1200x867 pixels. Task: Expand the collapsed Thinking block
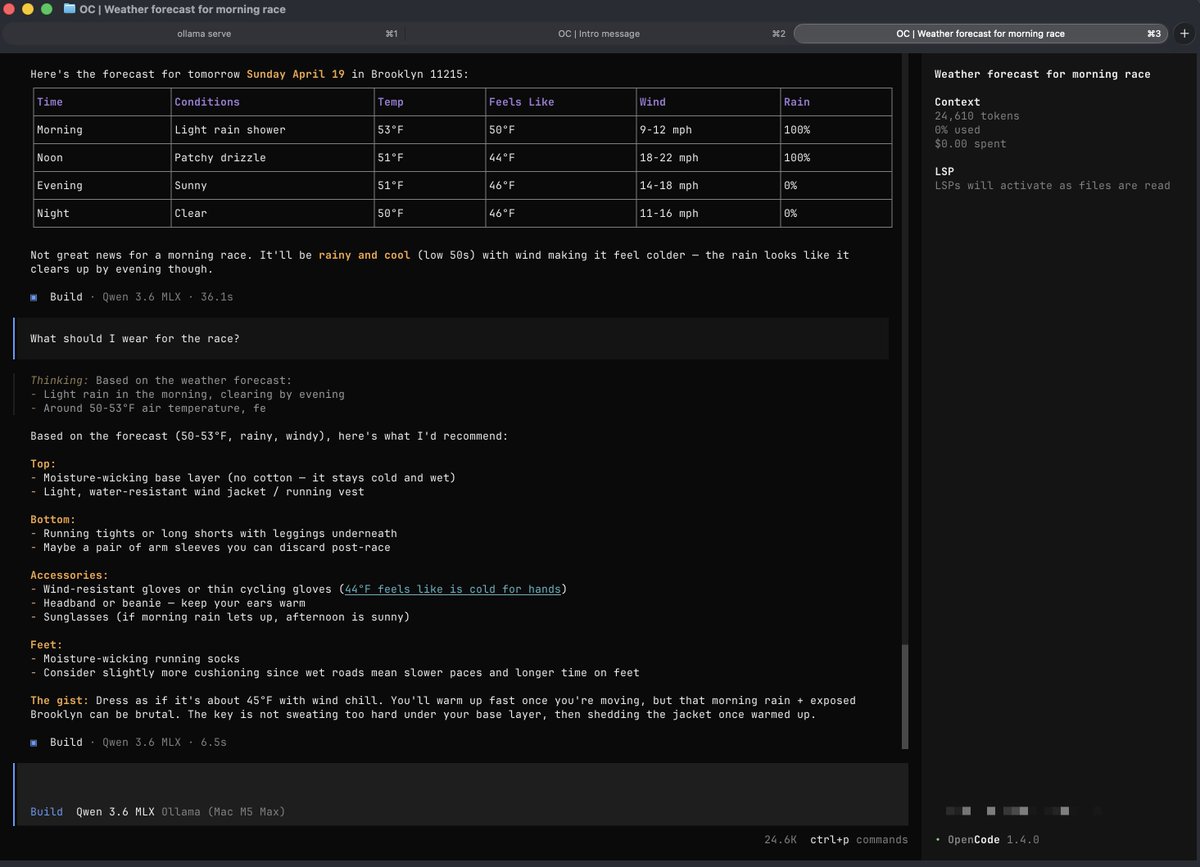[x=187, y=394]
